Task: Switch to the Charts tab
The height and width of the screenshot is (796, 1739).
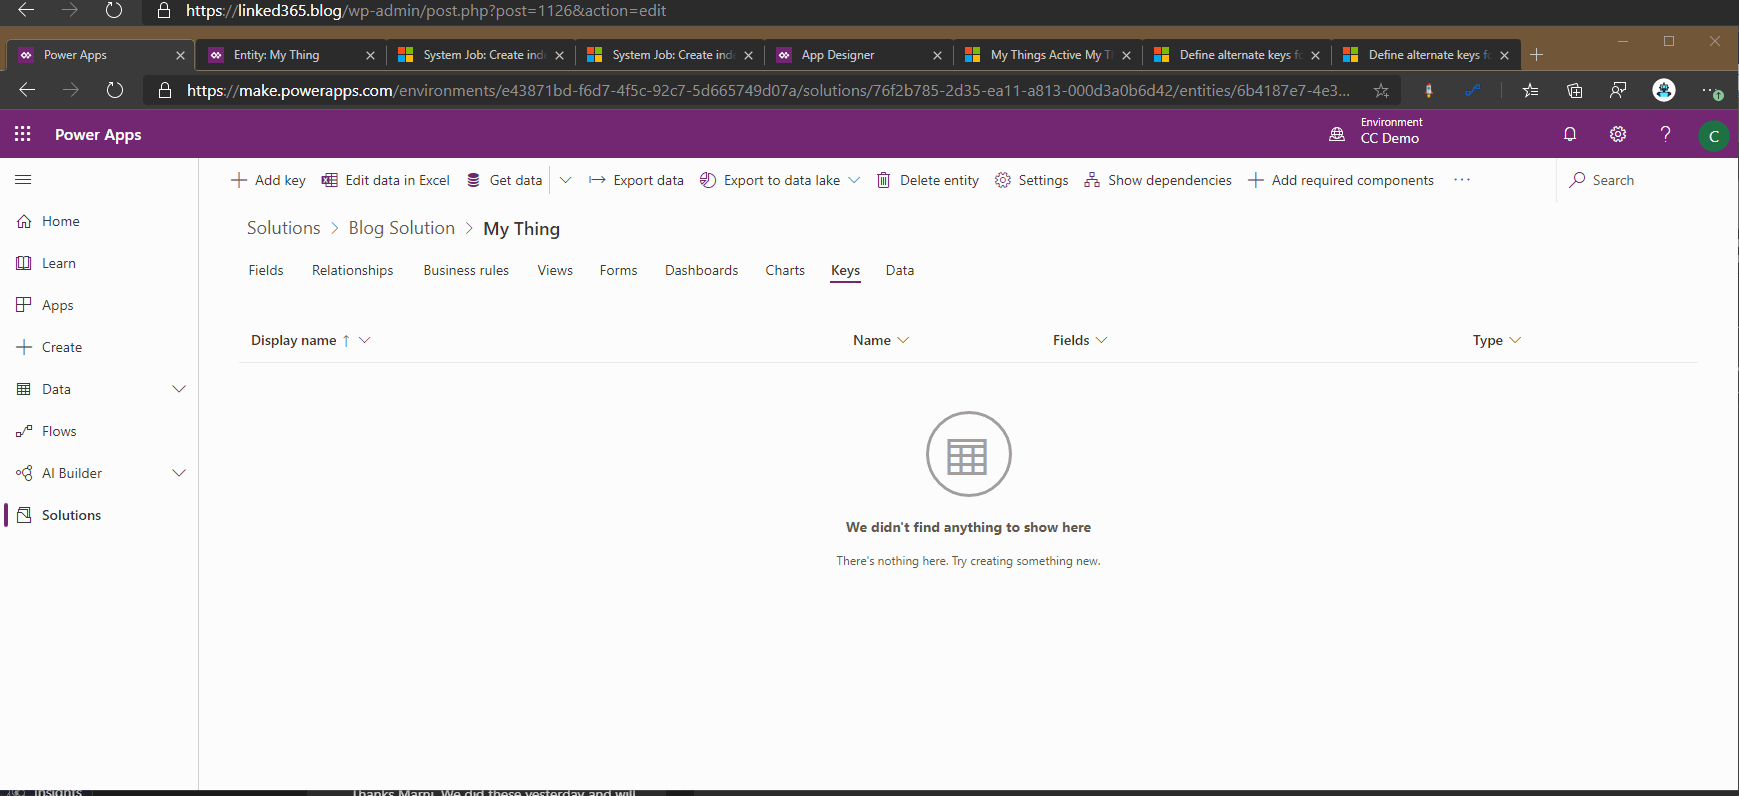Action: coord(785,270)
